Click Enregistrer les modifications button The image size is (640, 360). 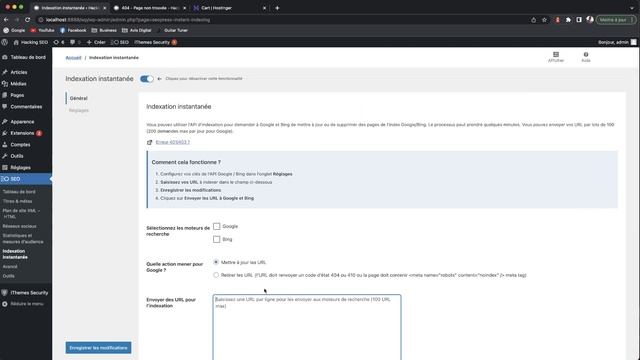[x=98, y=348]
